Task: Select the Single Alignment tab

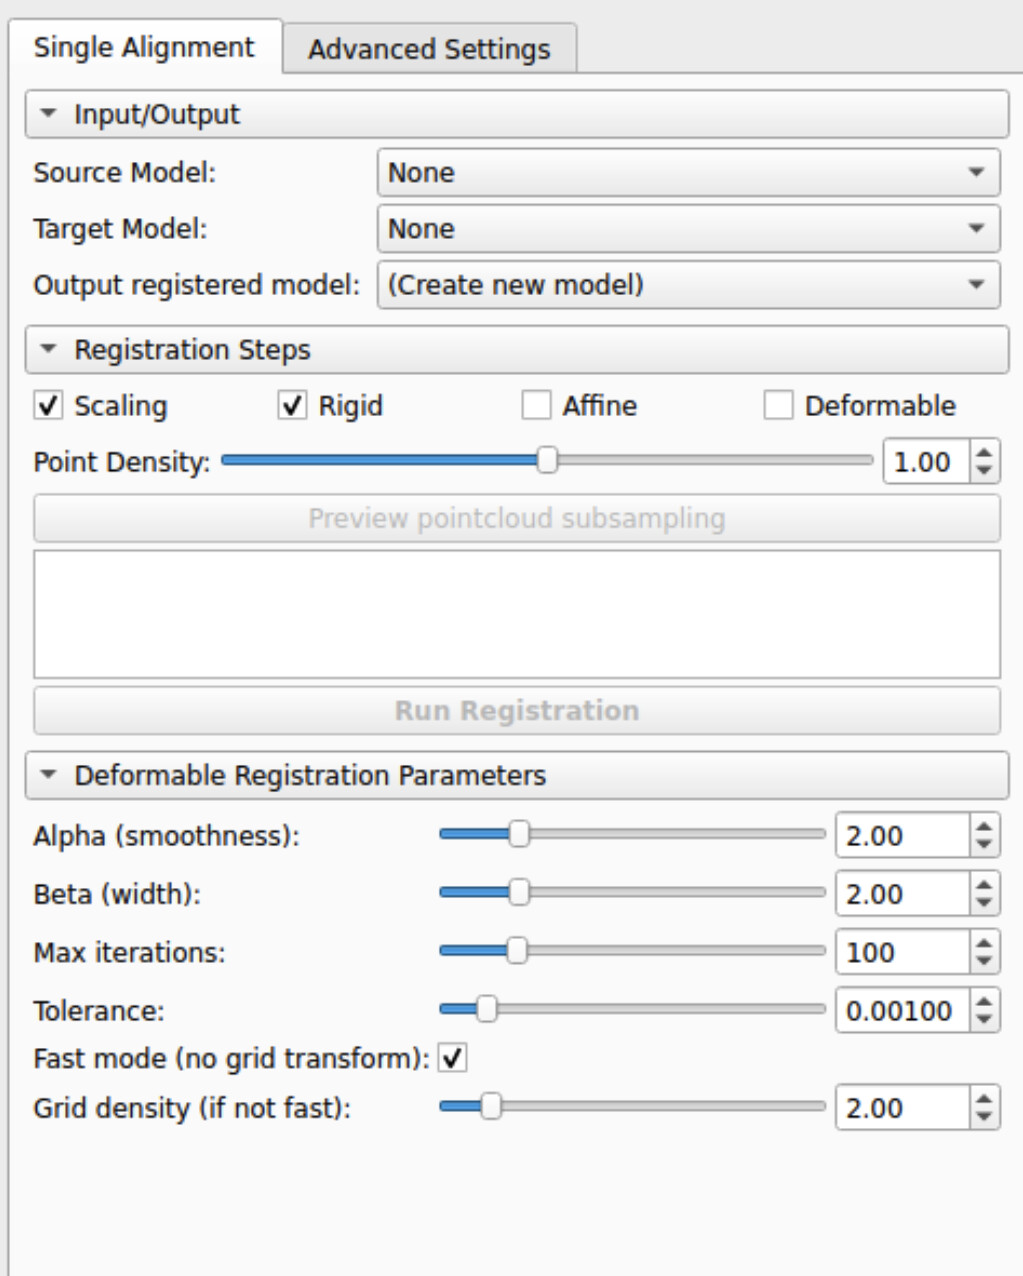Action: (x=144, y=47)
